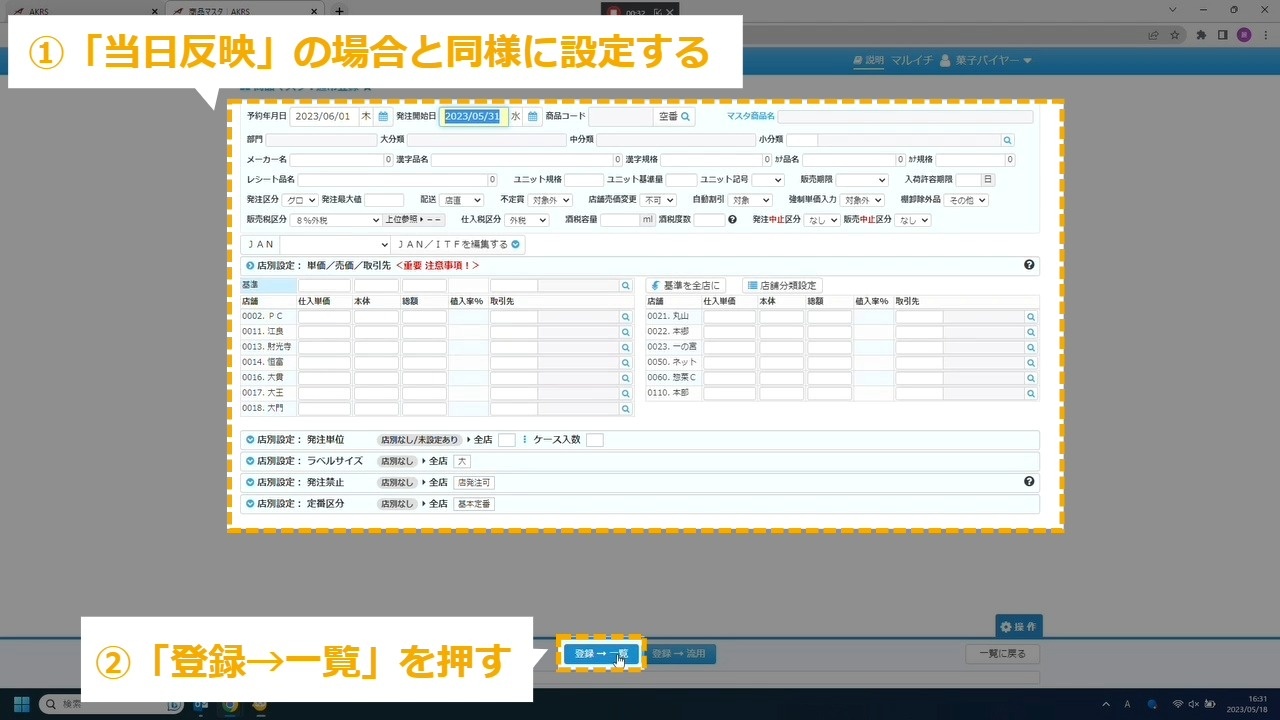1280x720 pixels.
Task: Click help icon on 店別設定 単価 header
Action: coord(1029,265)
